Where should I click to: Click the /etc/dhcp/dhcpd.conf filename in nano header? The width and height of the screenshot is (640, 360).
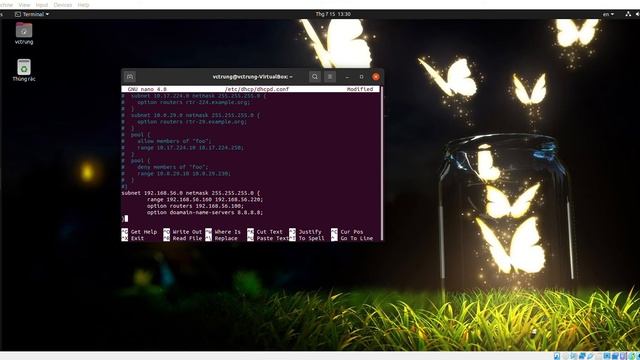(257, 89)
